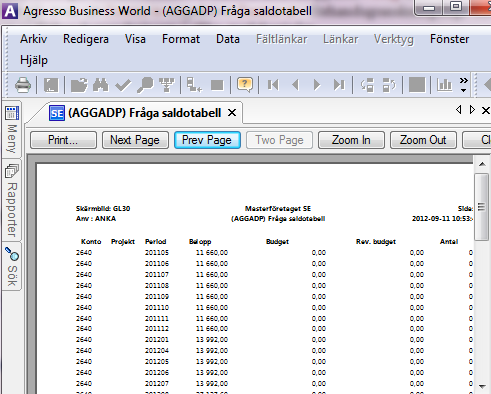
Task: Click the Prev Page button
Action: 207,140
